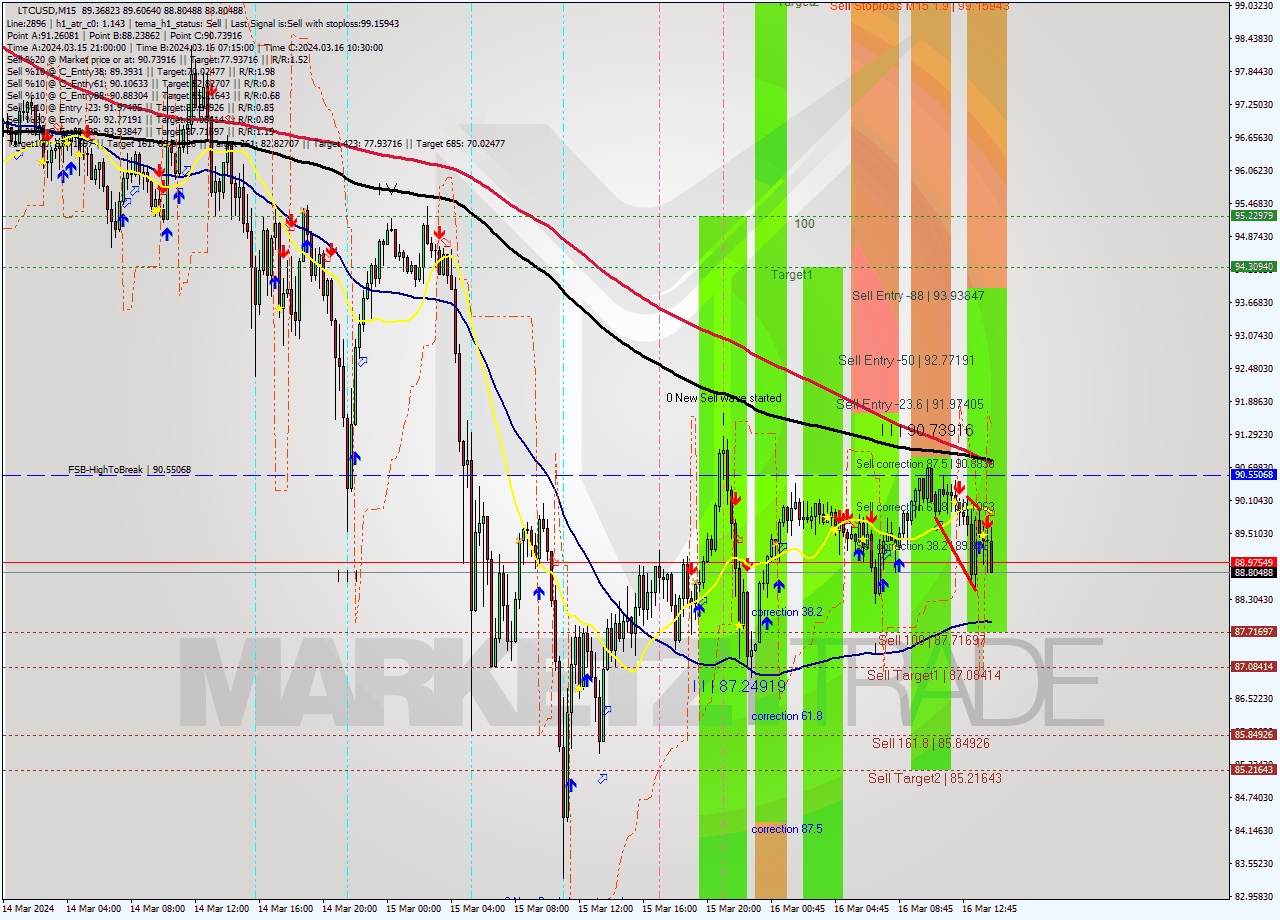The image size is (1280, 920).
Task: Select the 'correction 61.8' label
Action: click(x=787, y=716)
